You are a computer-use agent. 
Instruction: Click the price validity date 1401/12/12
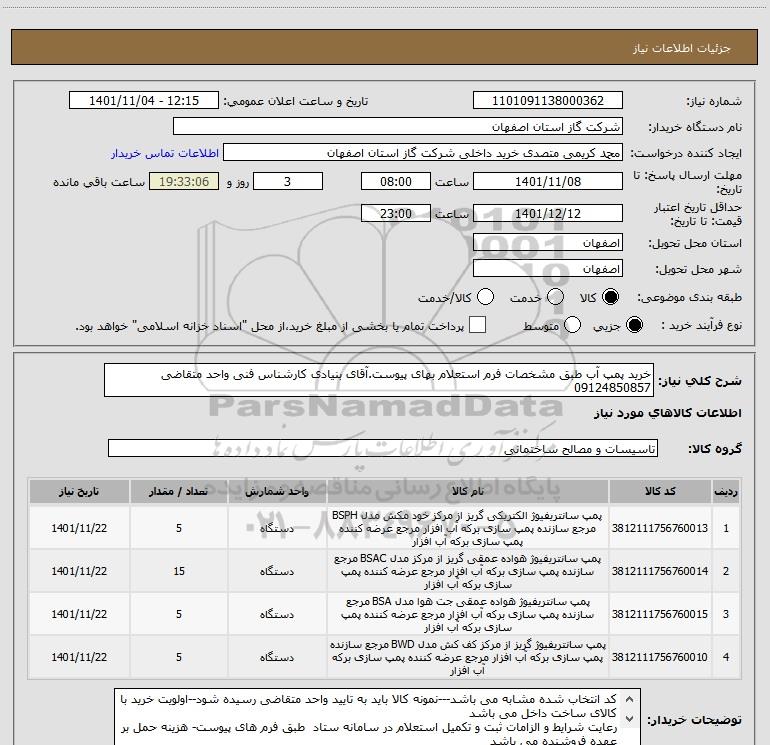click(548, 214)
